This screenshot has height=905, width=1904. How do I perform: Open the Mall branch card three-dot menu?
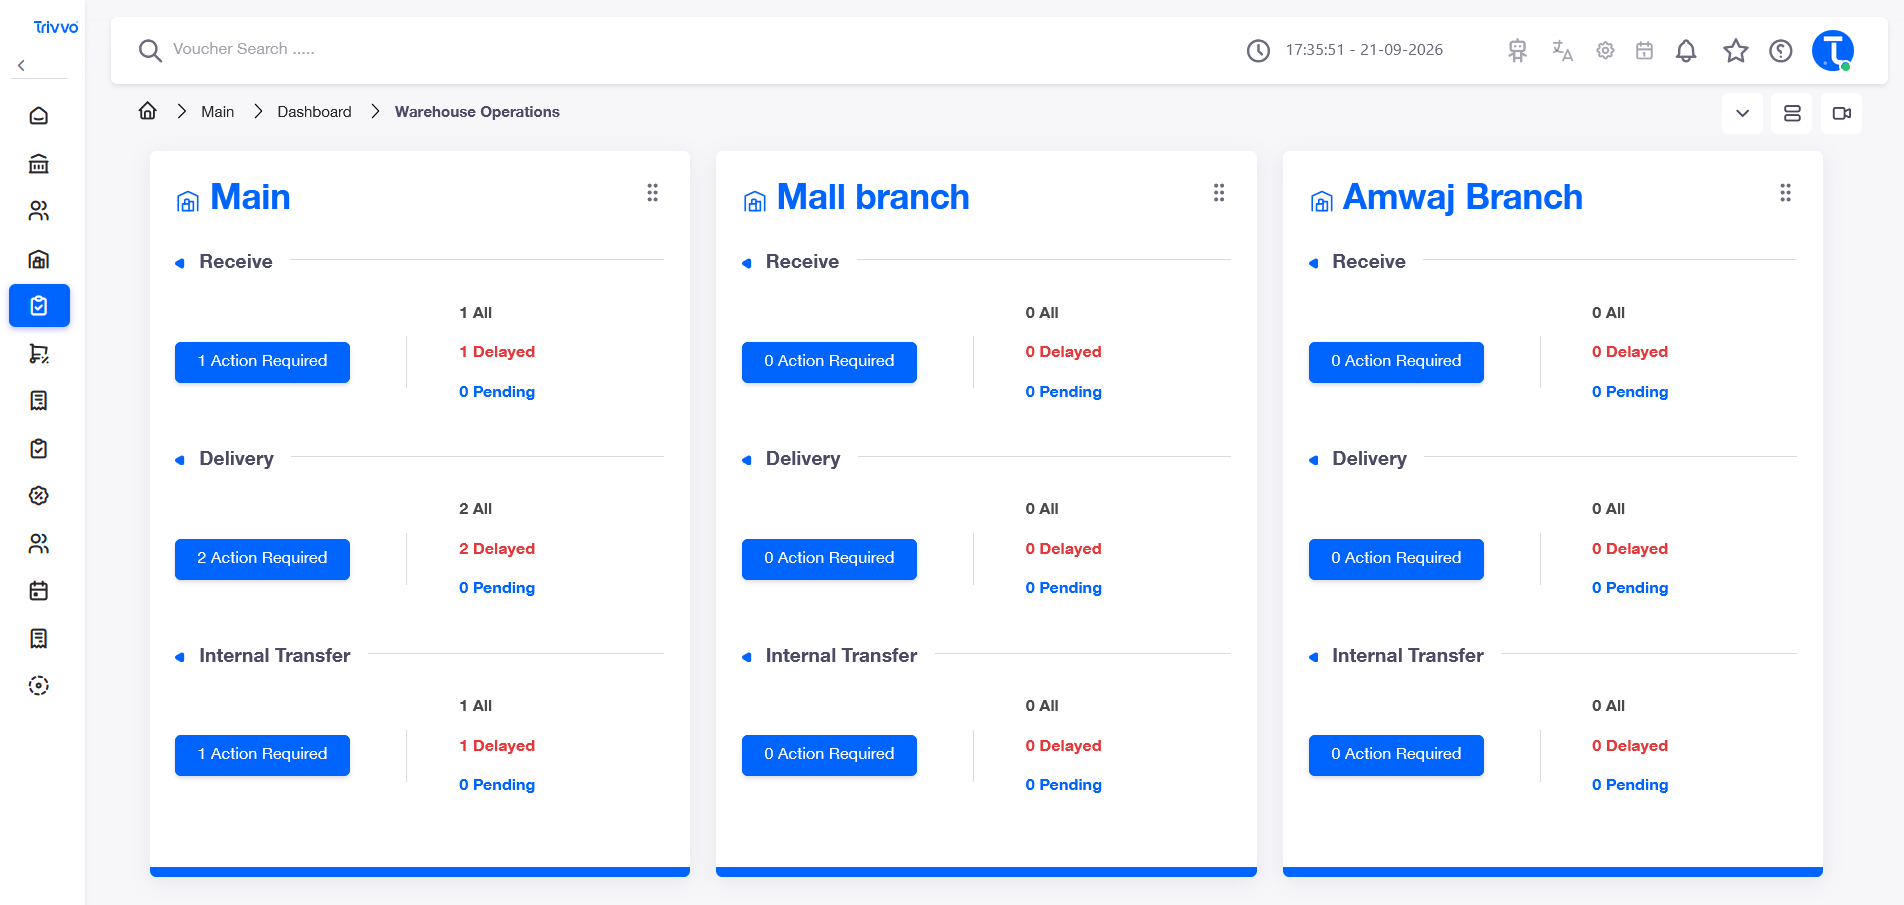[1219, 193]
